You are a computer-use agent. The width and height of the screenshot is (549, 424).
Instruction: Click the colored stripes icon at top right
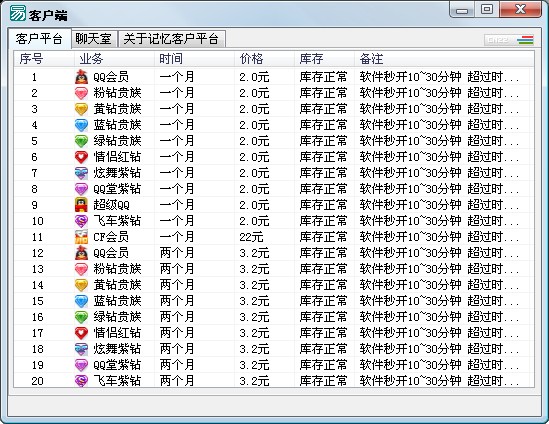(x=525, y=40)
